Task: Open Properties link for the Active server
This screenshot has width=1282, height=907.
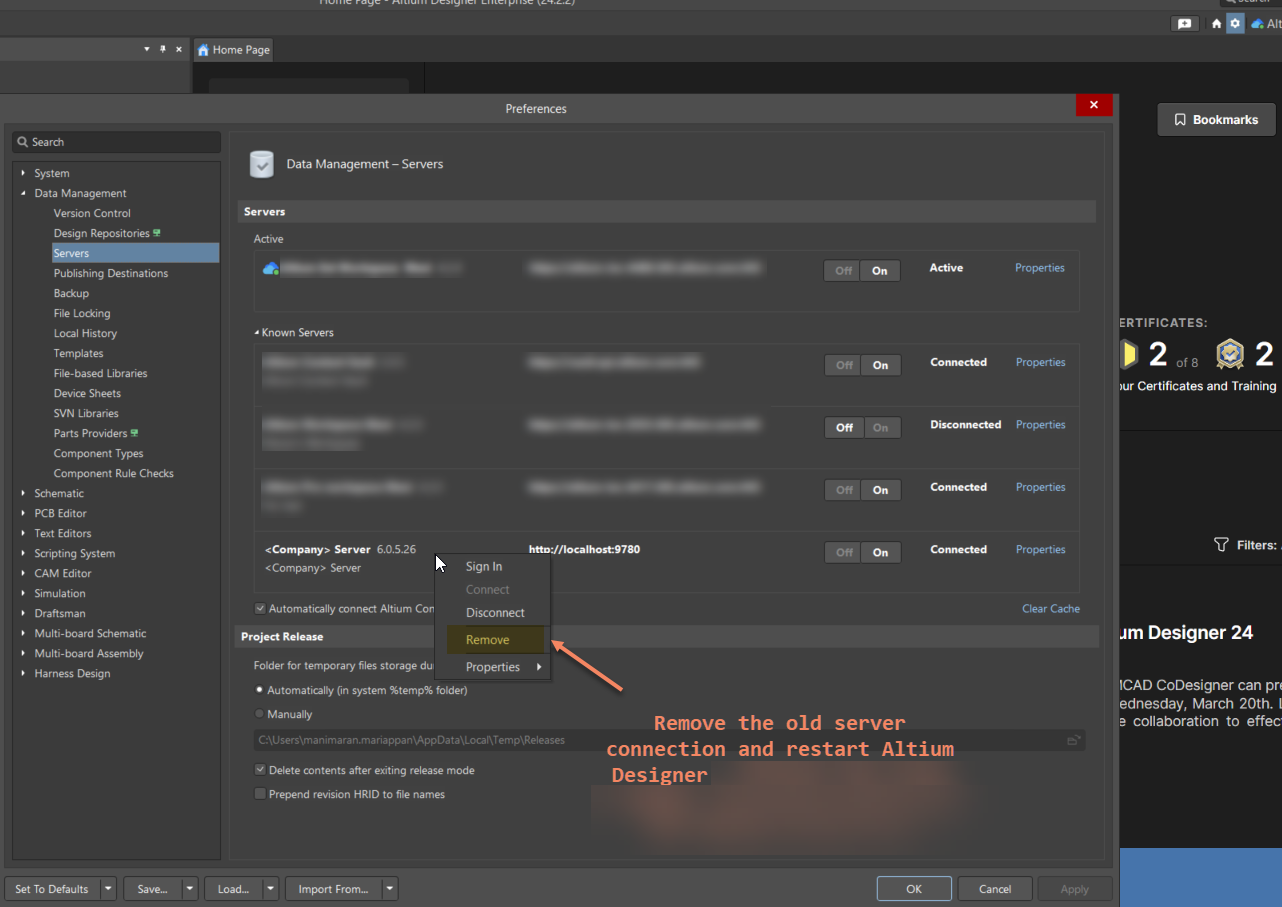Action: pos(1040,268)
